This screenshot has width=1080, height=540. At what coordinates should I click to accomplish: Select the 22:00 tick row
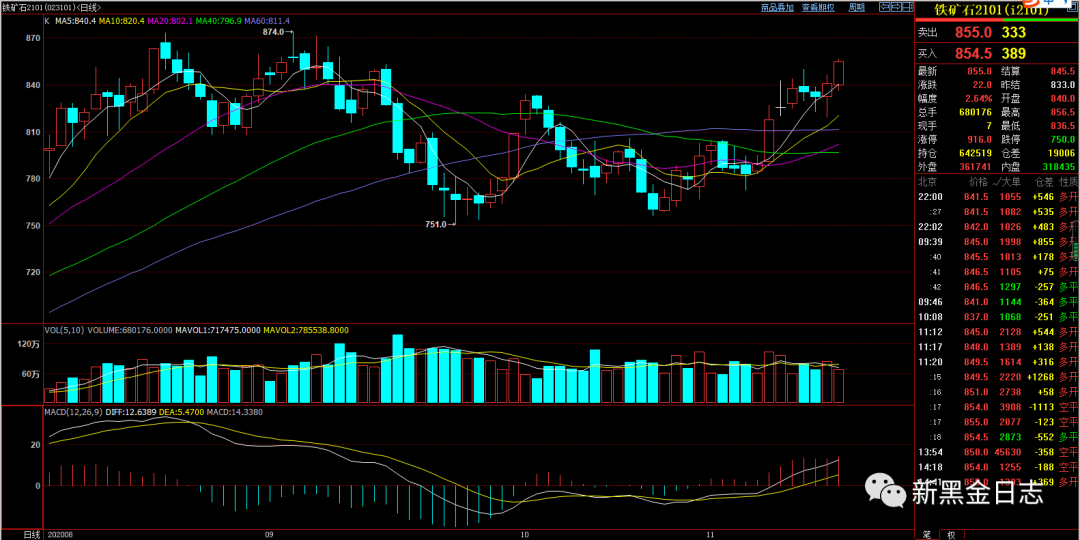(x=997, y=197)
